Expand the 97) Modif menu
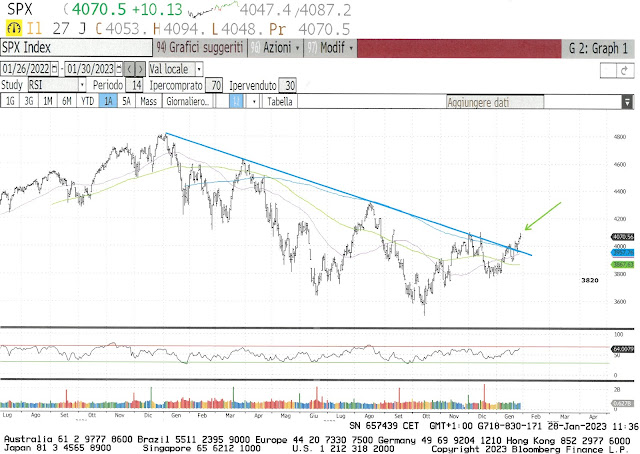Image resolution: width=640 pixels, height=454 pixels. [330, 48]
